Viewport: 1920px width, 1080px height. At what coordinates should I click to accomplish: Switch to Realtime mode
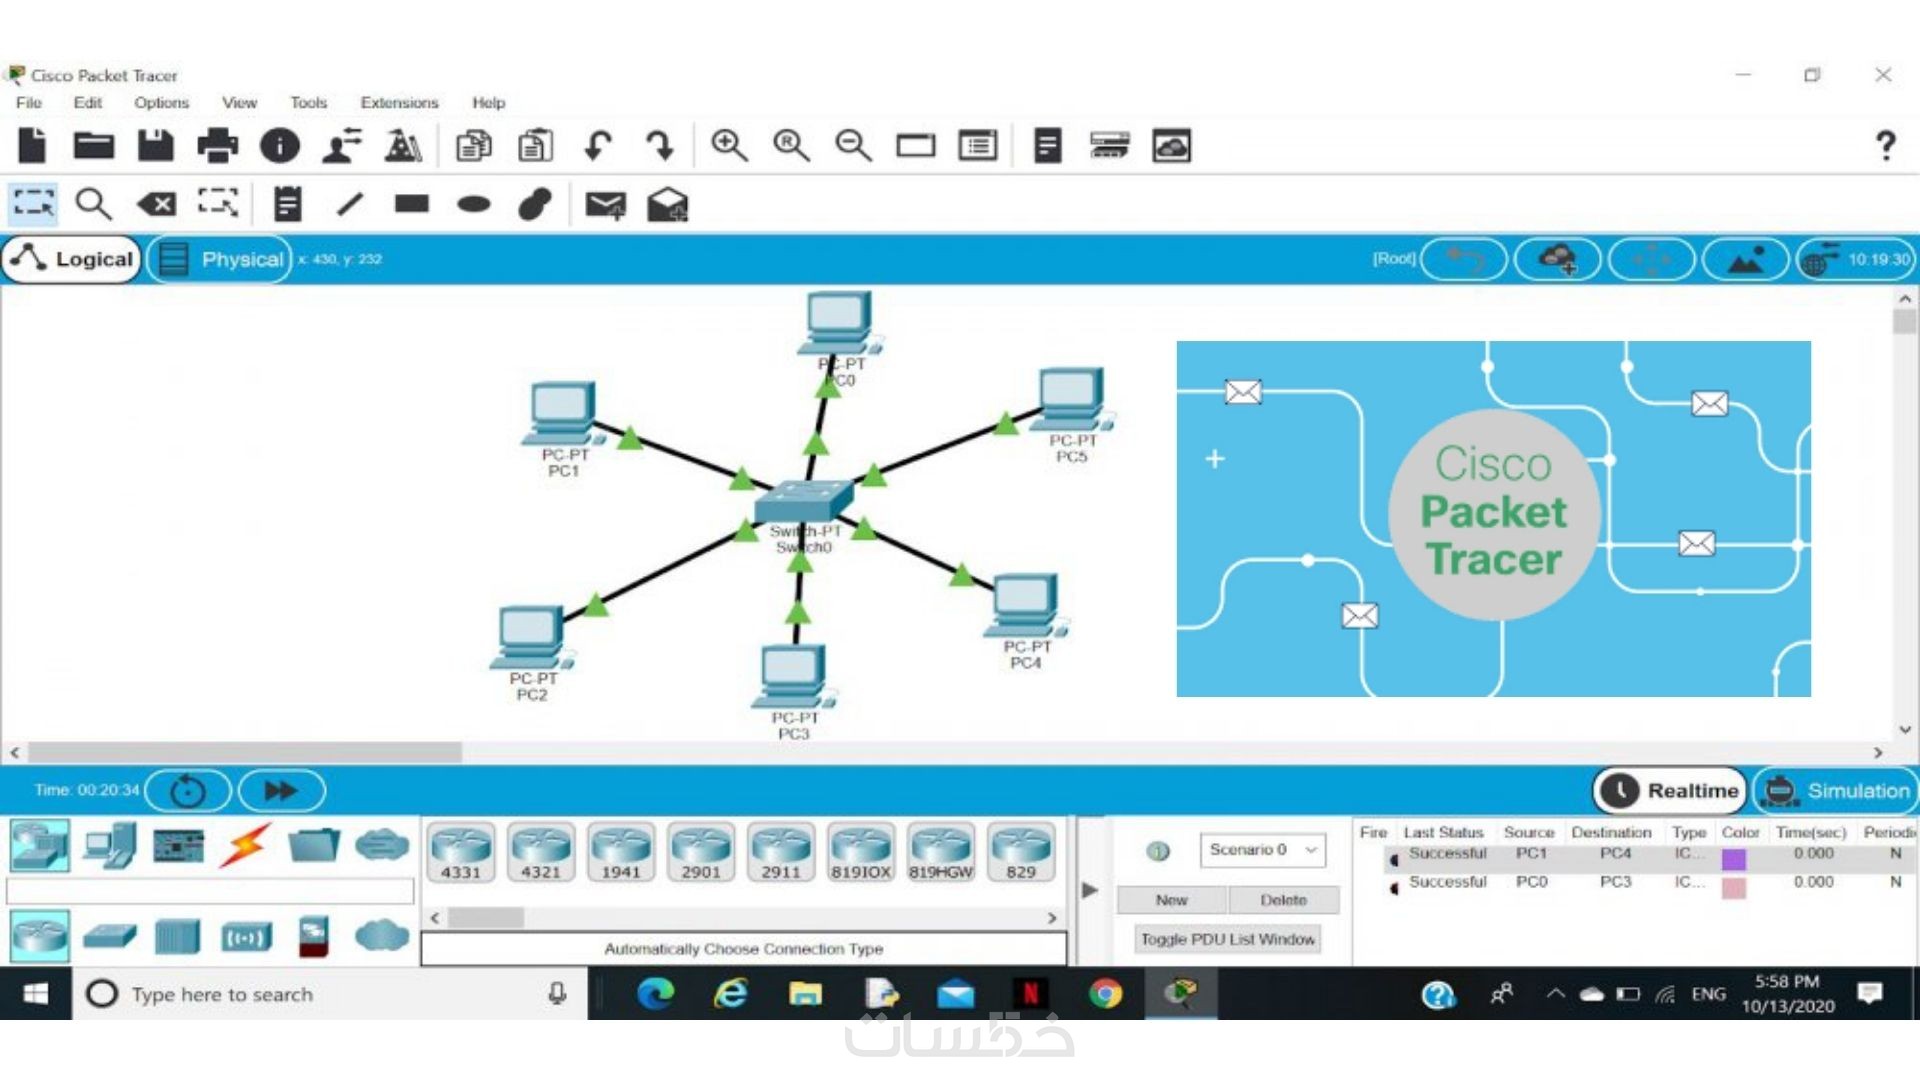coord(1670,791)
